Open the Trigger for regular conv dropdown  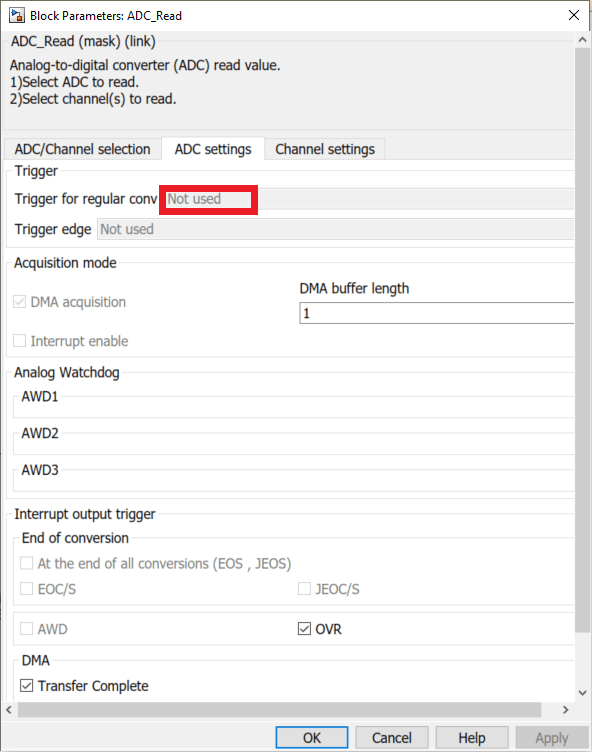(x=368, y=199)
